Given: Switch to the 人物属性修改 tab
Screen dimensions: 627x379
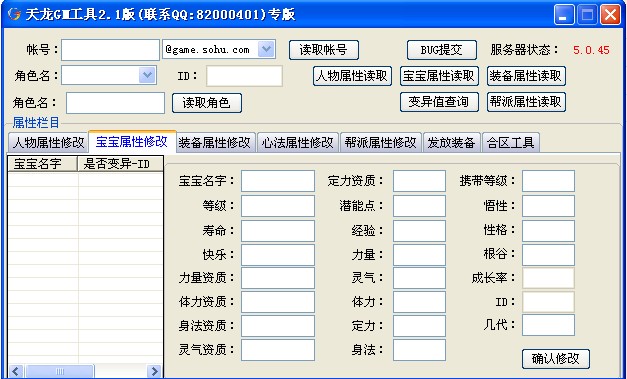Looking at the screenshot, I should 48,142.
